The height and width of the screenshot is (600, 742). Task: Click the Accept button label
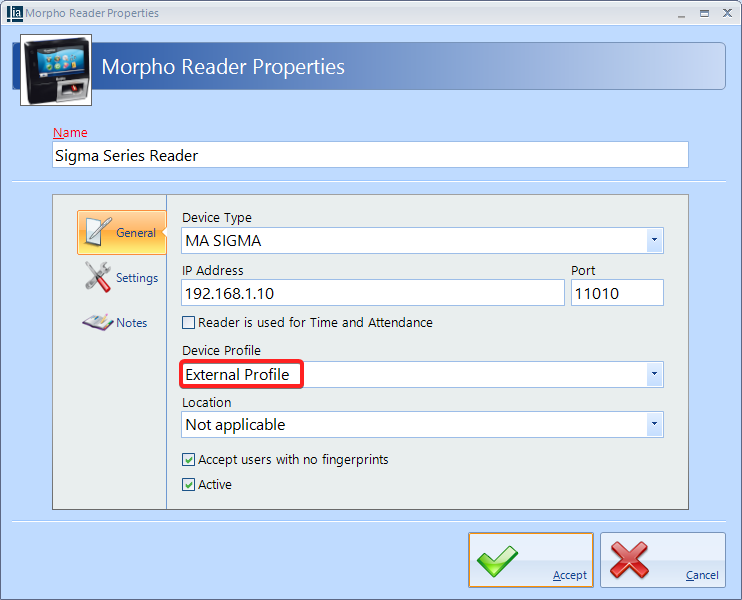point(570,575)
